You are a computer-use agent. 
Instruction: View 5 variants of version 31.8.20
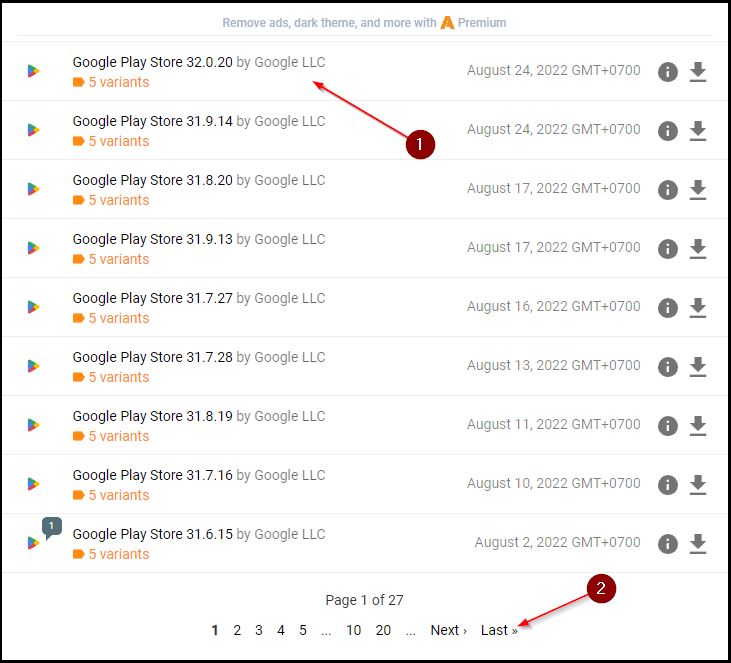tap(111, 200)
